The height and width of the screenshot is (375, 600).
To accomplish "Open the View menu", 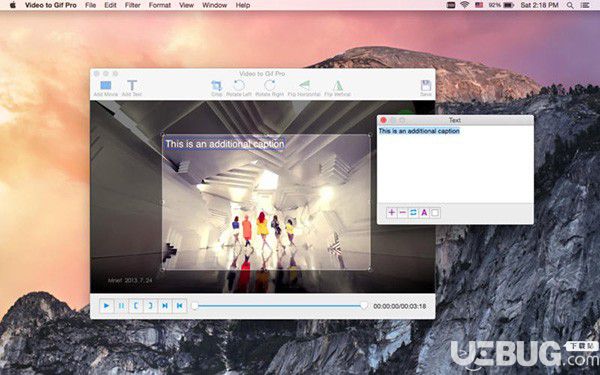I will coord(186,5).
